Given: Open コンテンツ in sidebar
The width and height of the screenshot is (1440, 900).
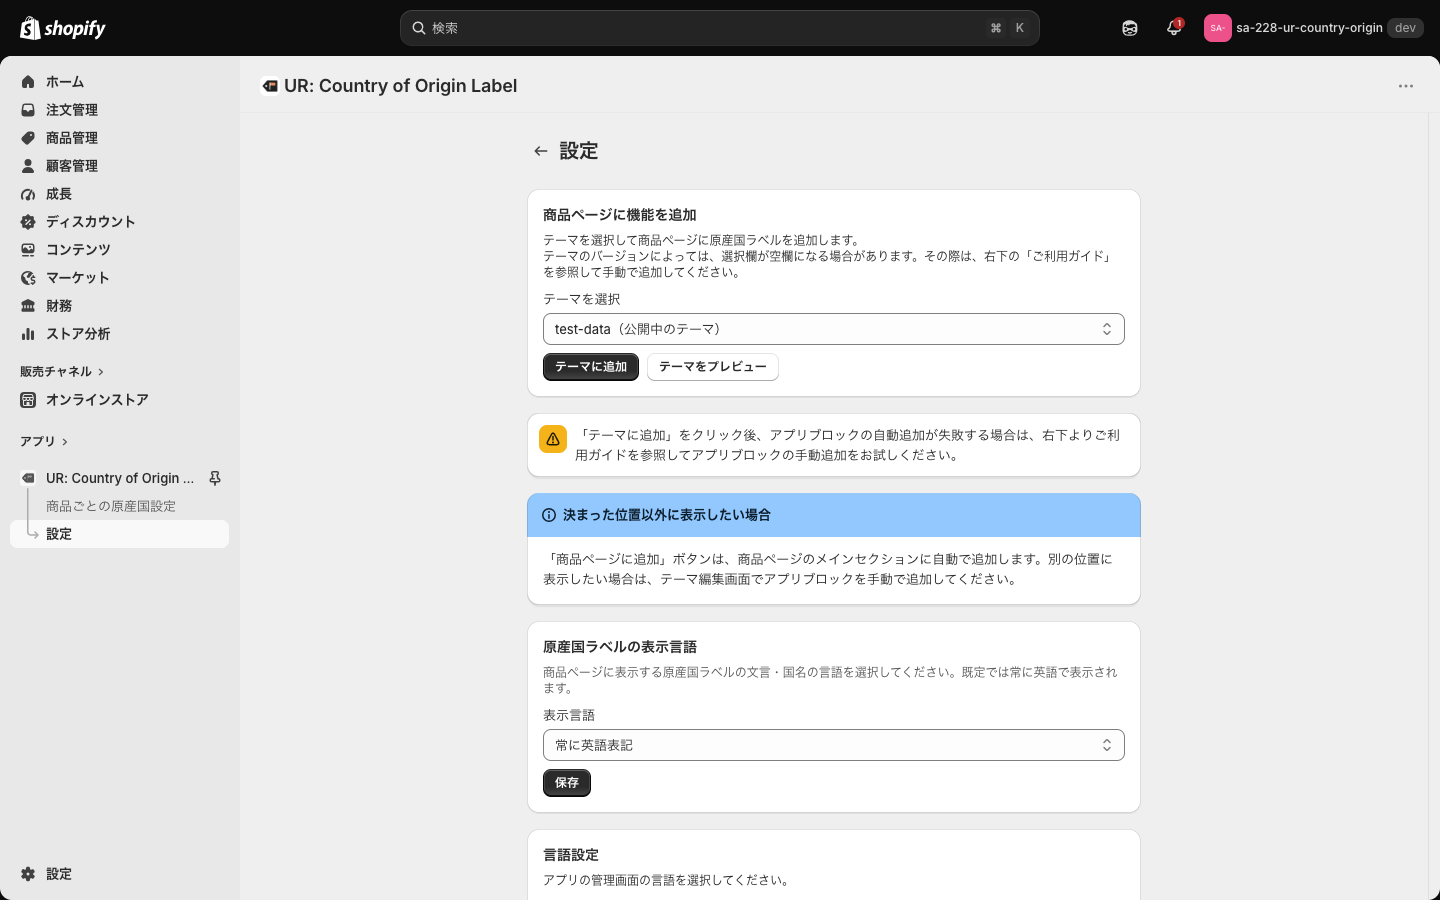Looking at the screenshot, I should (x=119, y=250).
